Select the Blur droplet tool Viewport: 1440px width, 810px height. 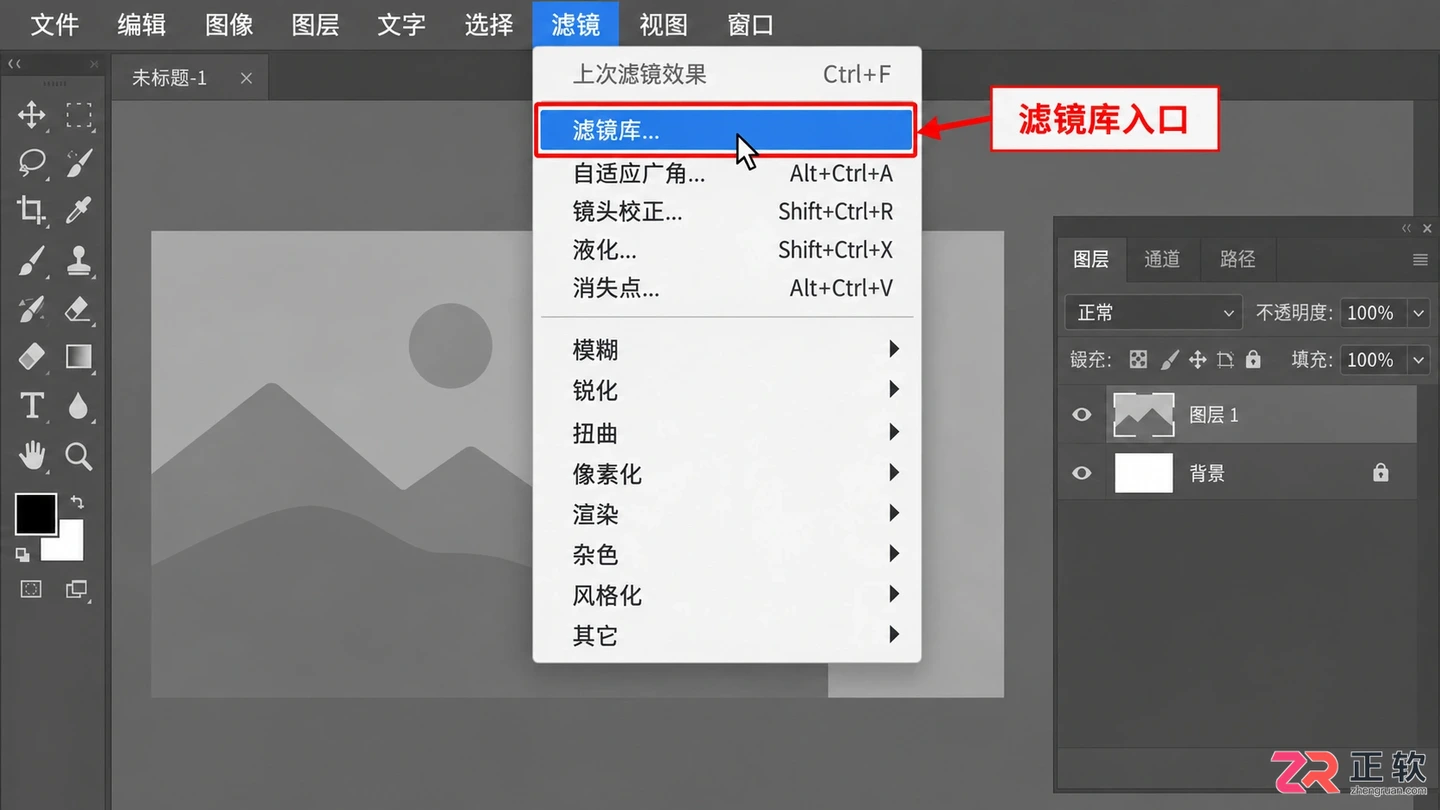click(79, 405)
